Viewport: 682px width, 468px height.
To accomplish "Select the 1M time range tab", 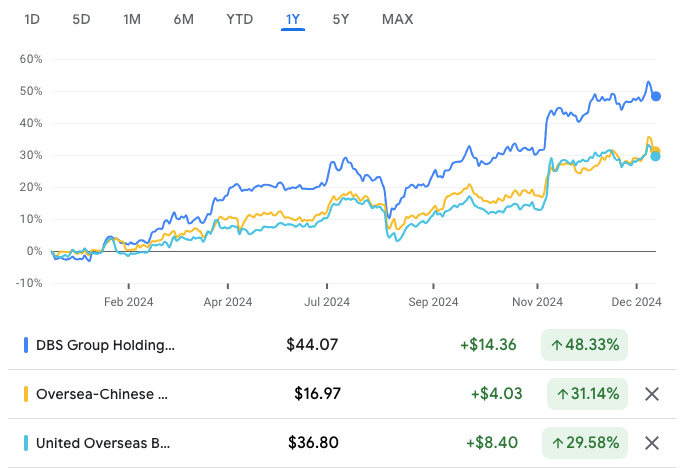I will pos(132,19).
